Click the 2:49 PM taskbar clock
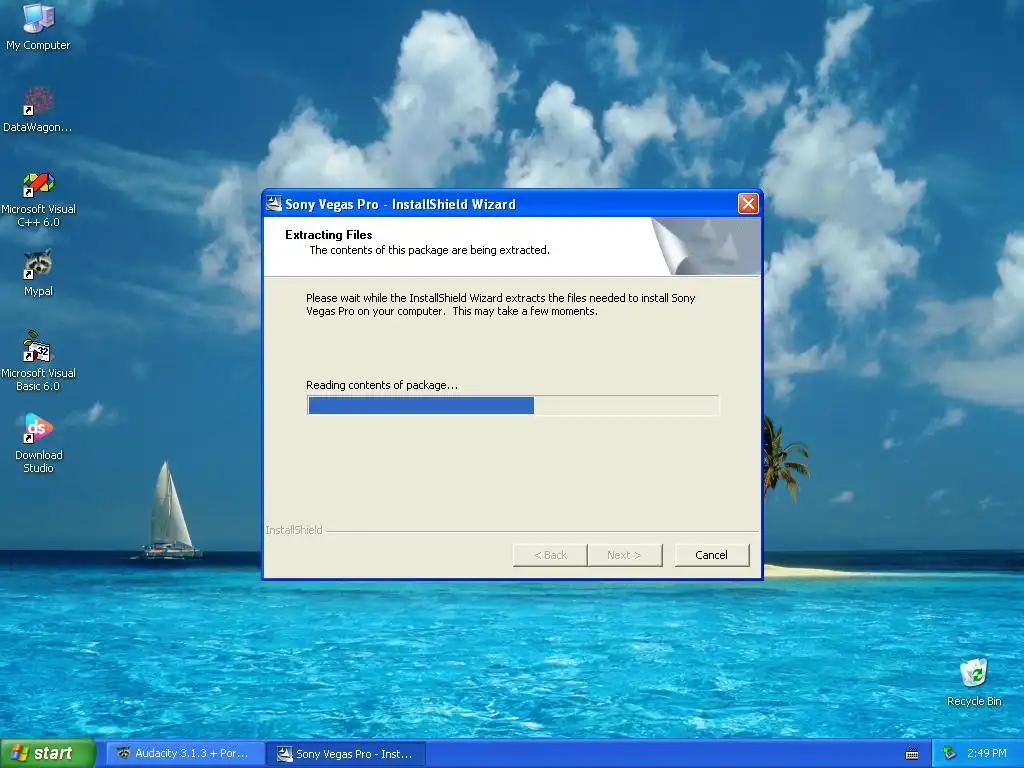The height and width of the screenshot is (768, 1024). pyautogui.click(x=986, y=753)
